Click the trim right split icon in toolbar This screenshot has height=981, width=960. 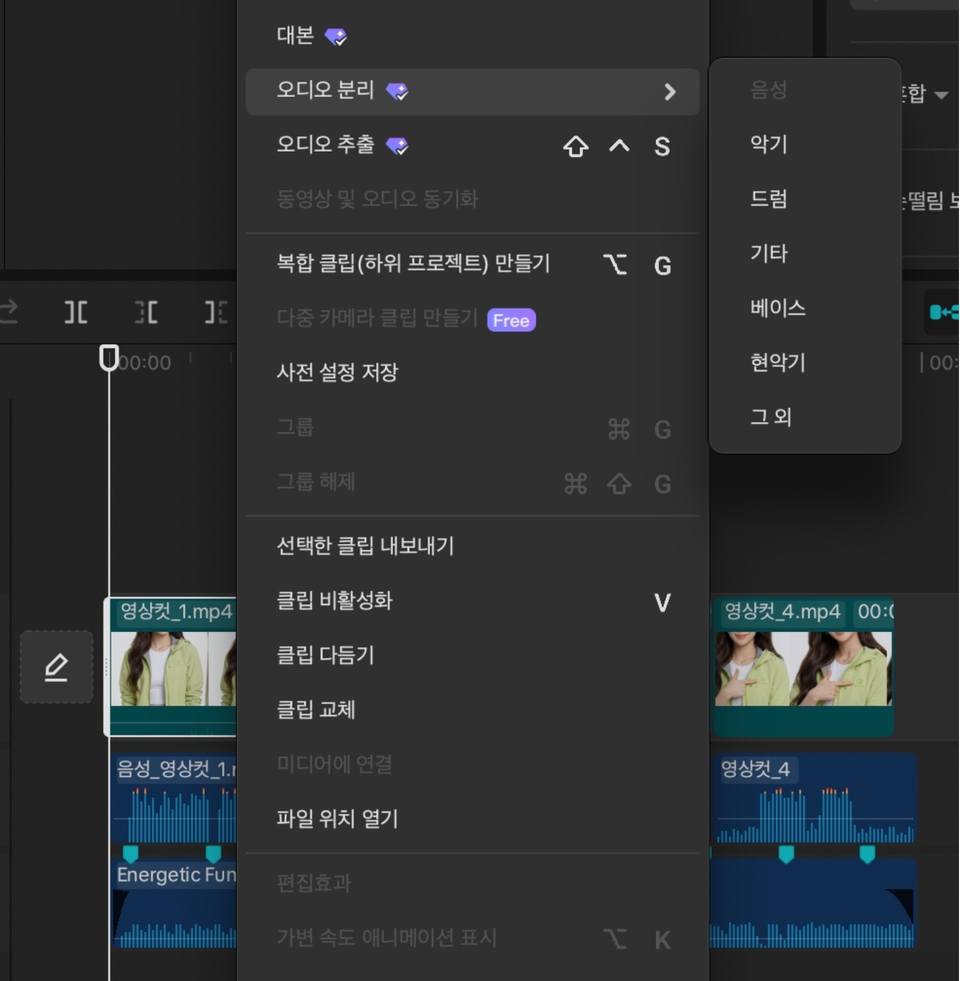coord(216,312)
